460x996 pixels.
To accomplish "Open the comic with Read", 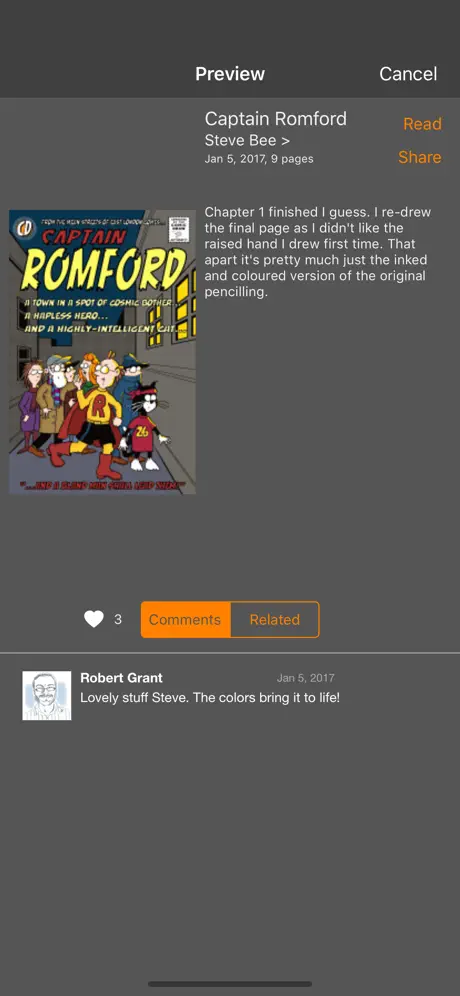I will (422, 124).
